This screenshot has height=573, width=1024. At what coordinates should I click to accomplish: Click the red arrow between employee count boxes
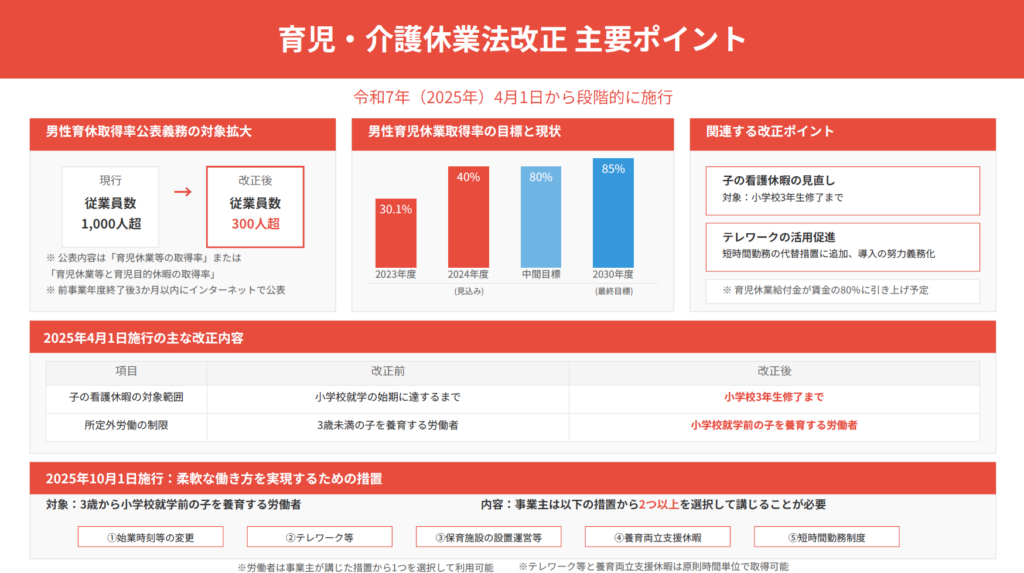click(x=182, y=191)
